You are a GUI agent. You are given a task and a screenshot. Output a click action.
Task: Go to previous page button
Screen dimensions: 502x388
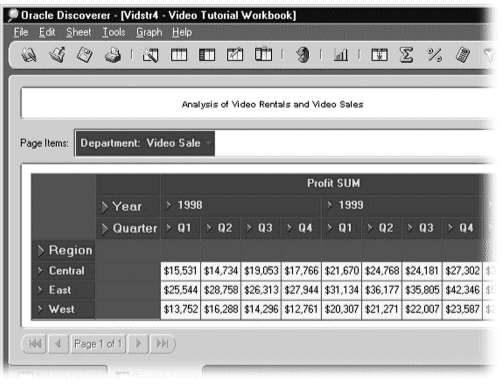(x=58, y=344)
